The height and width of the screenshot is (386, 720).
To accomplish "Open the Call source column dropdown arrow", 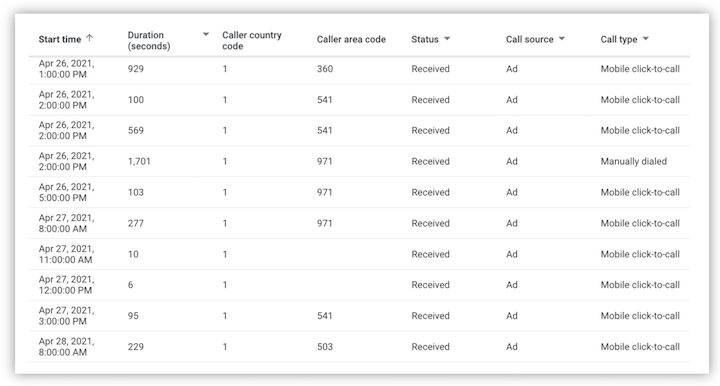I will coord(562,39).
